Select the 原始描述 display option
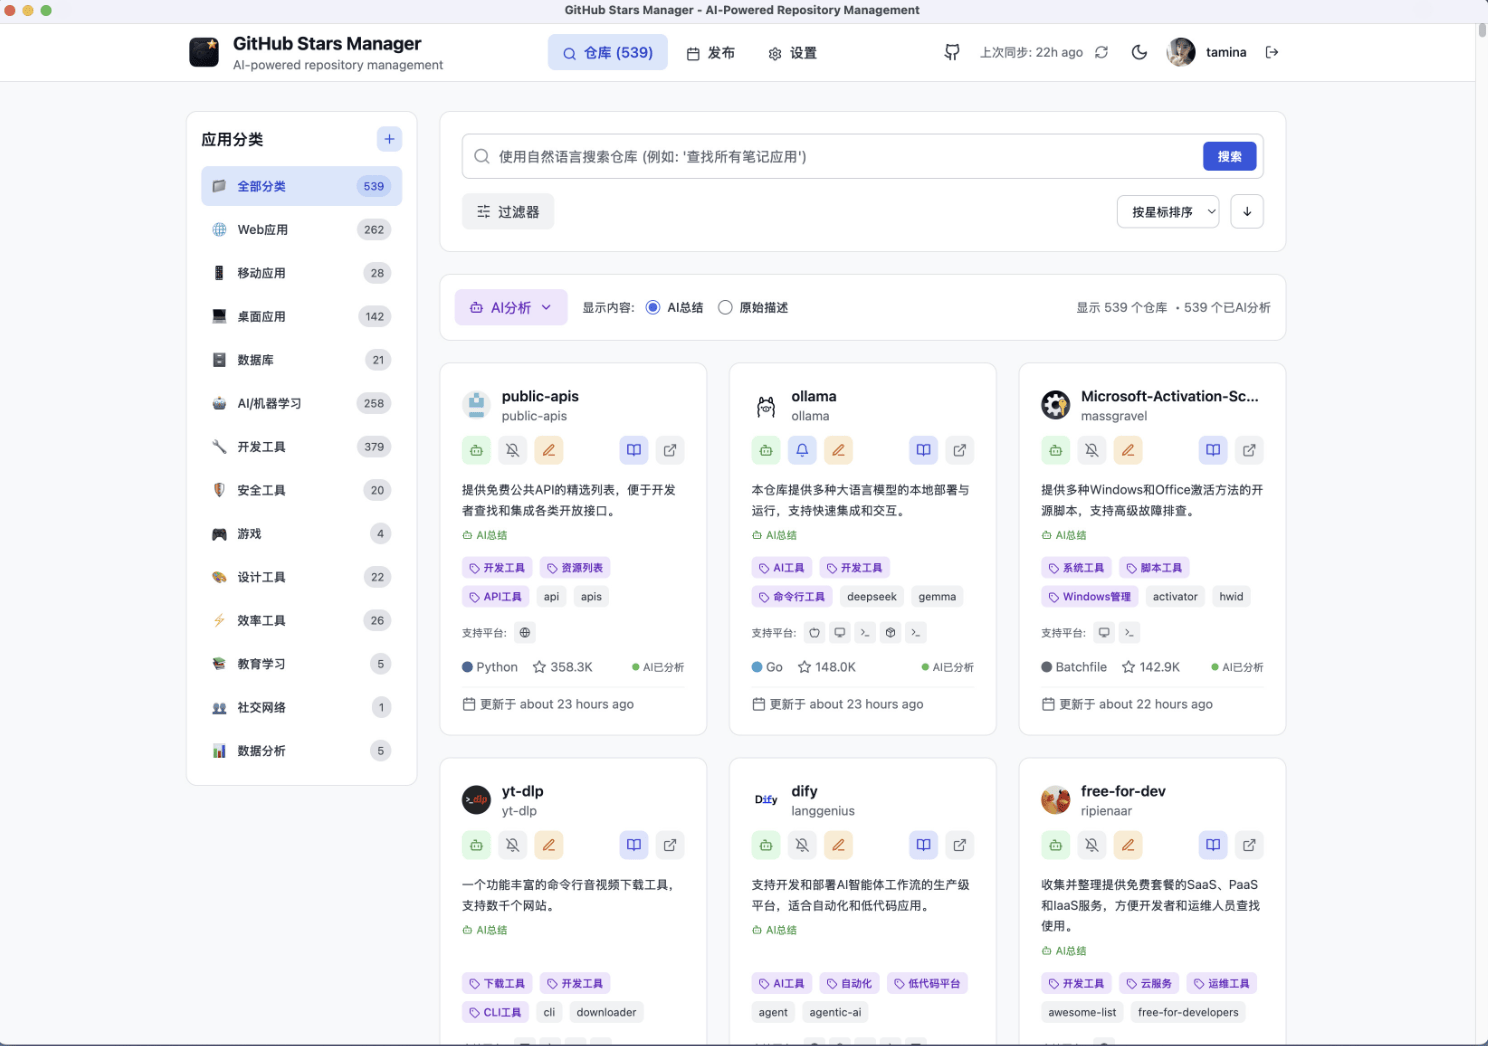 725,308
